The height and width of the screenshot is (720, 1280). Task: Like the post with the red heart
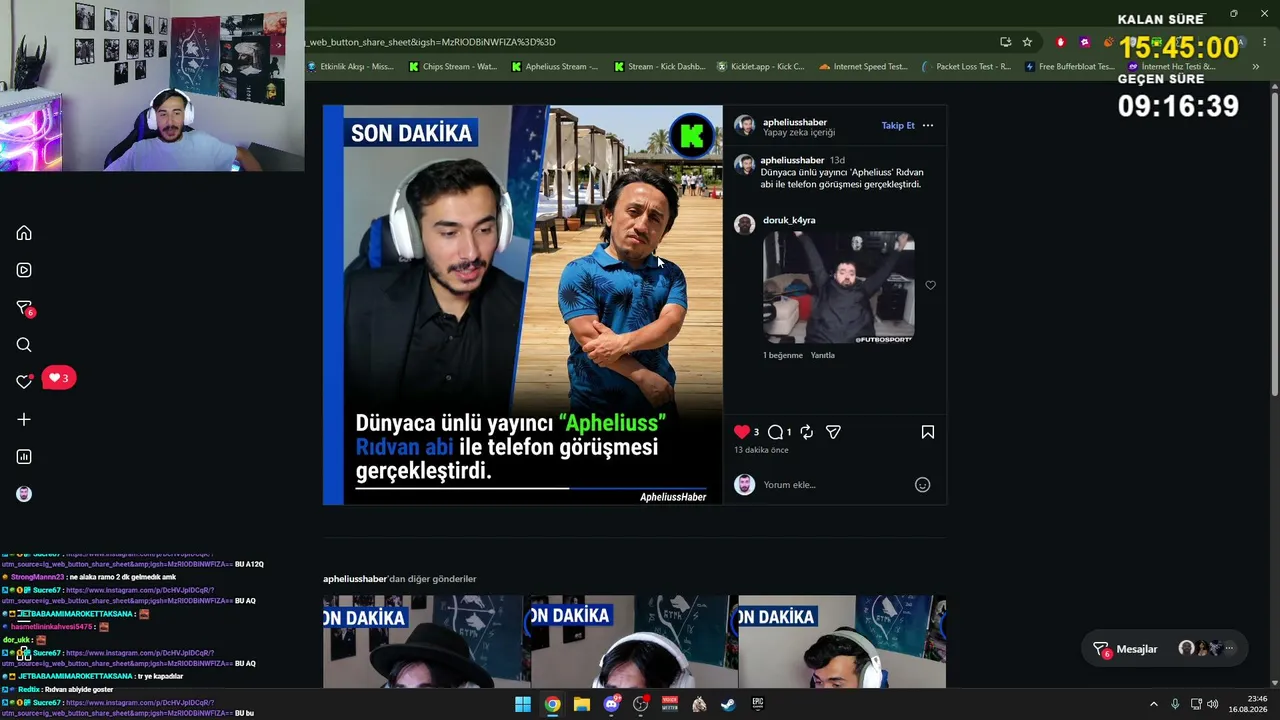tap(742, 432)
